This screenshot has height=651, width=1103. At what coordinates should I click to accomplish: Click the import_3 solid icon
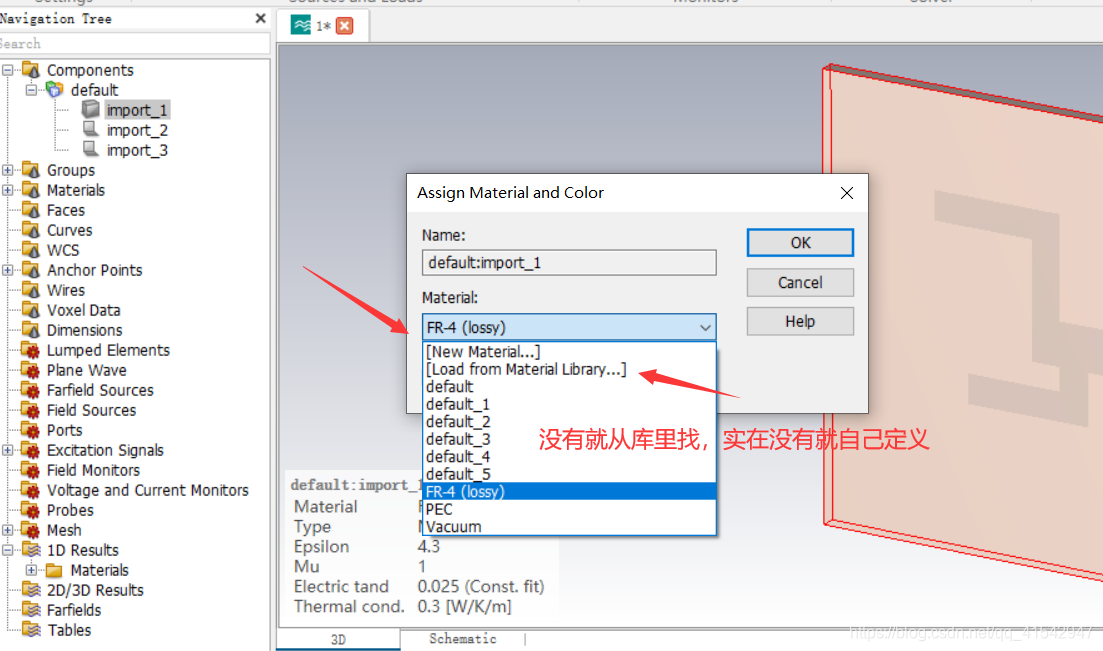pos(91,149)
